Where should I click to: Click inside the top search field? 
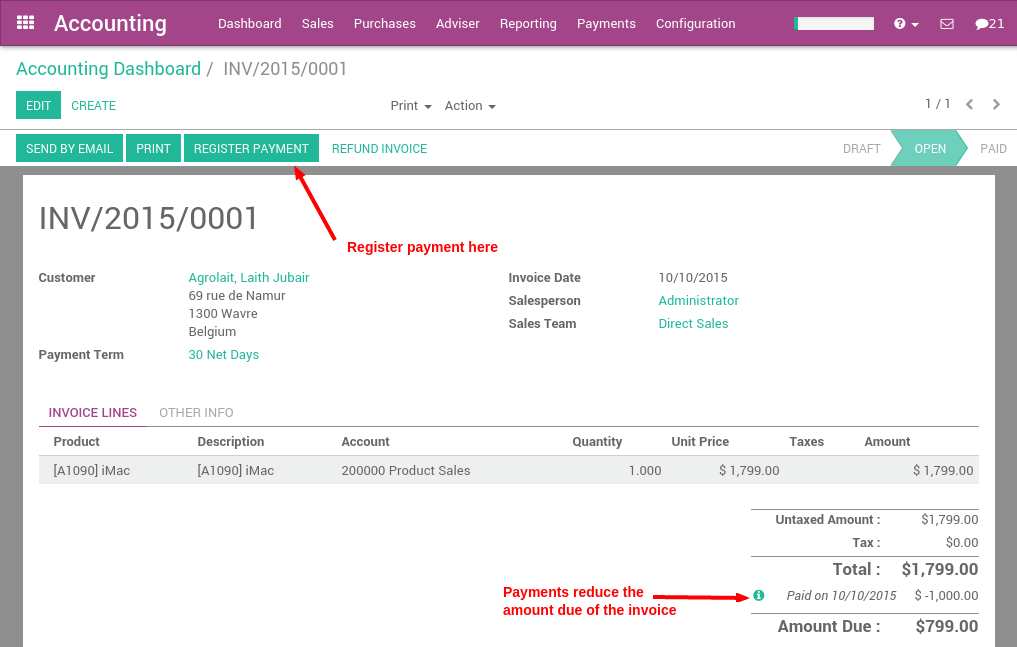pos(833,22)
